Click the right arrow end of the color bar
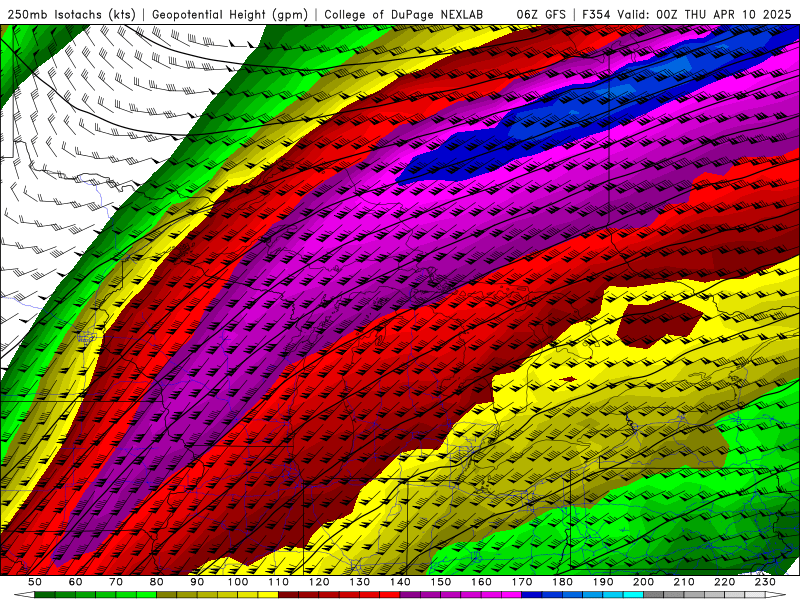The height and width of the screenshot is (600, 800). pos(776,594)
